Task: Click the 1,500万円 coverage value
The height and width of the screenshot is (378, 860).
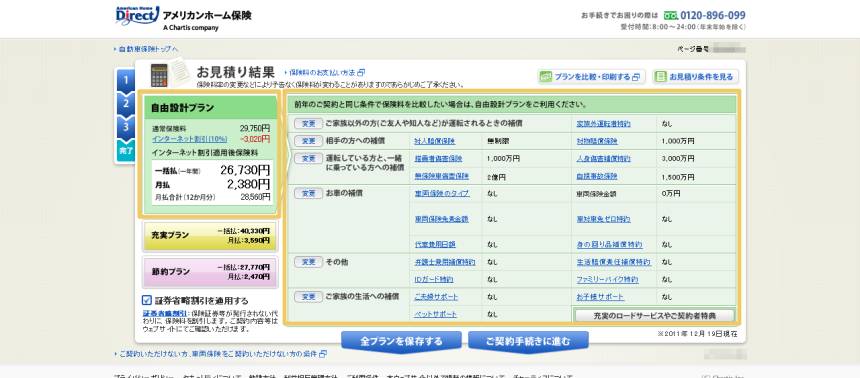Action: (x=677, y=177)
